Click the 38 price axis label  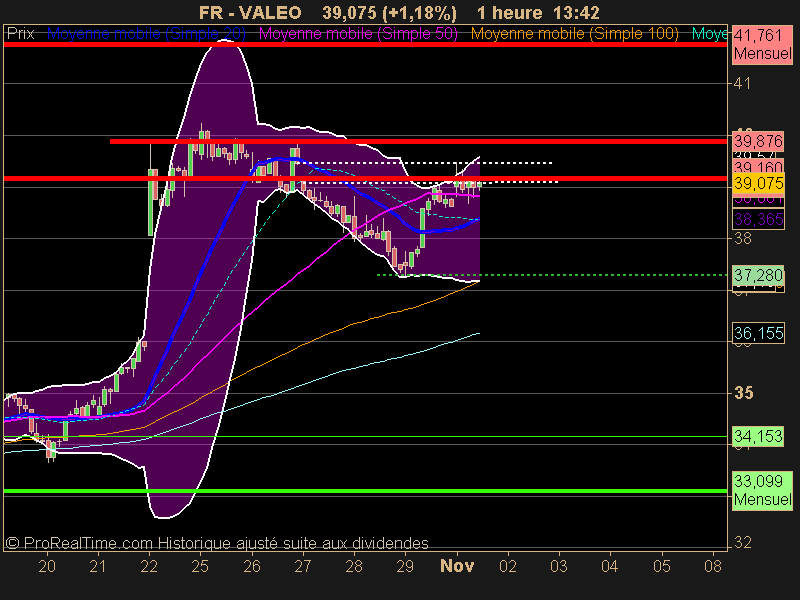click(x=742, y=238)
